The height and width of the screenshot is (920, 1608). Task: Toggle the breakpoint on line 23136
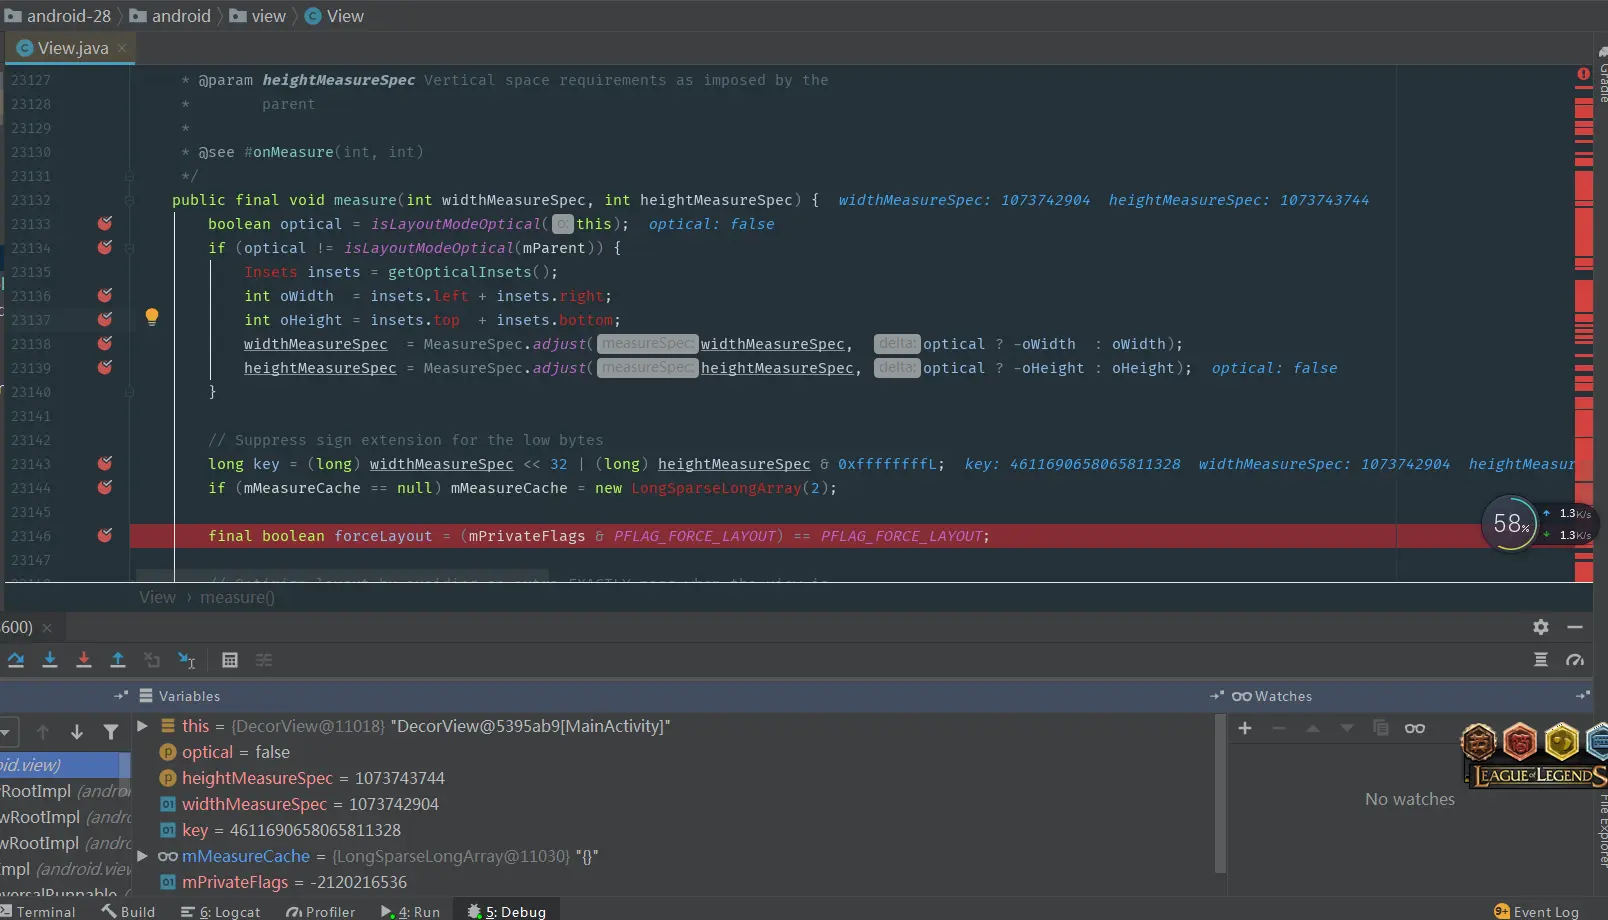(x=104, y=295)
